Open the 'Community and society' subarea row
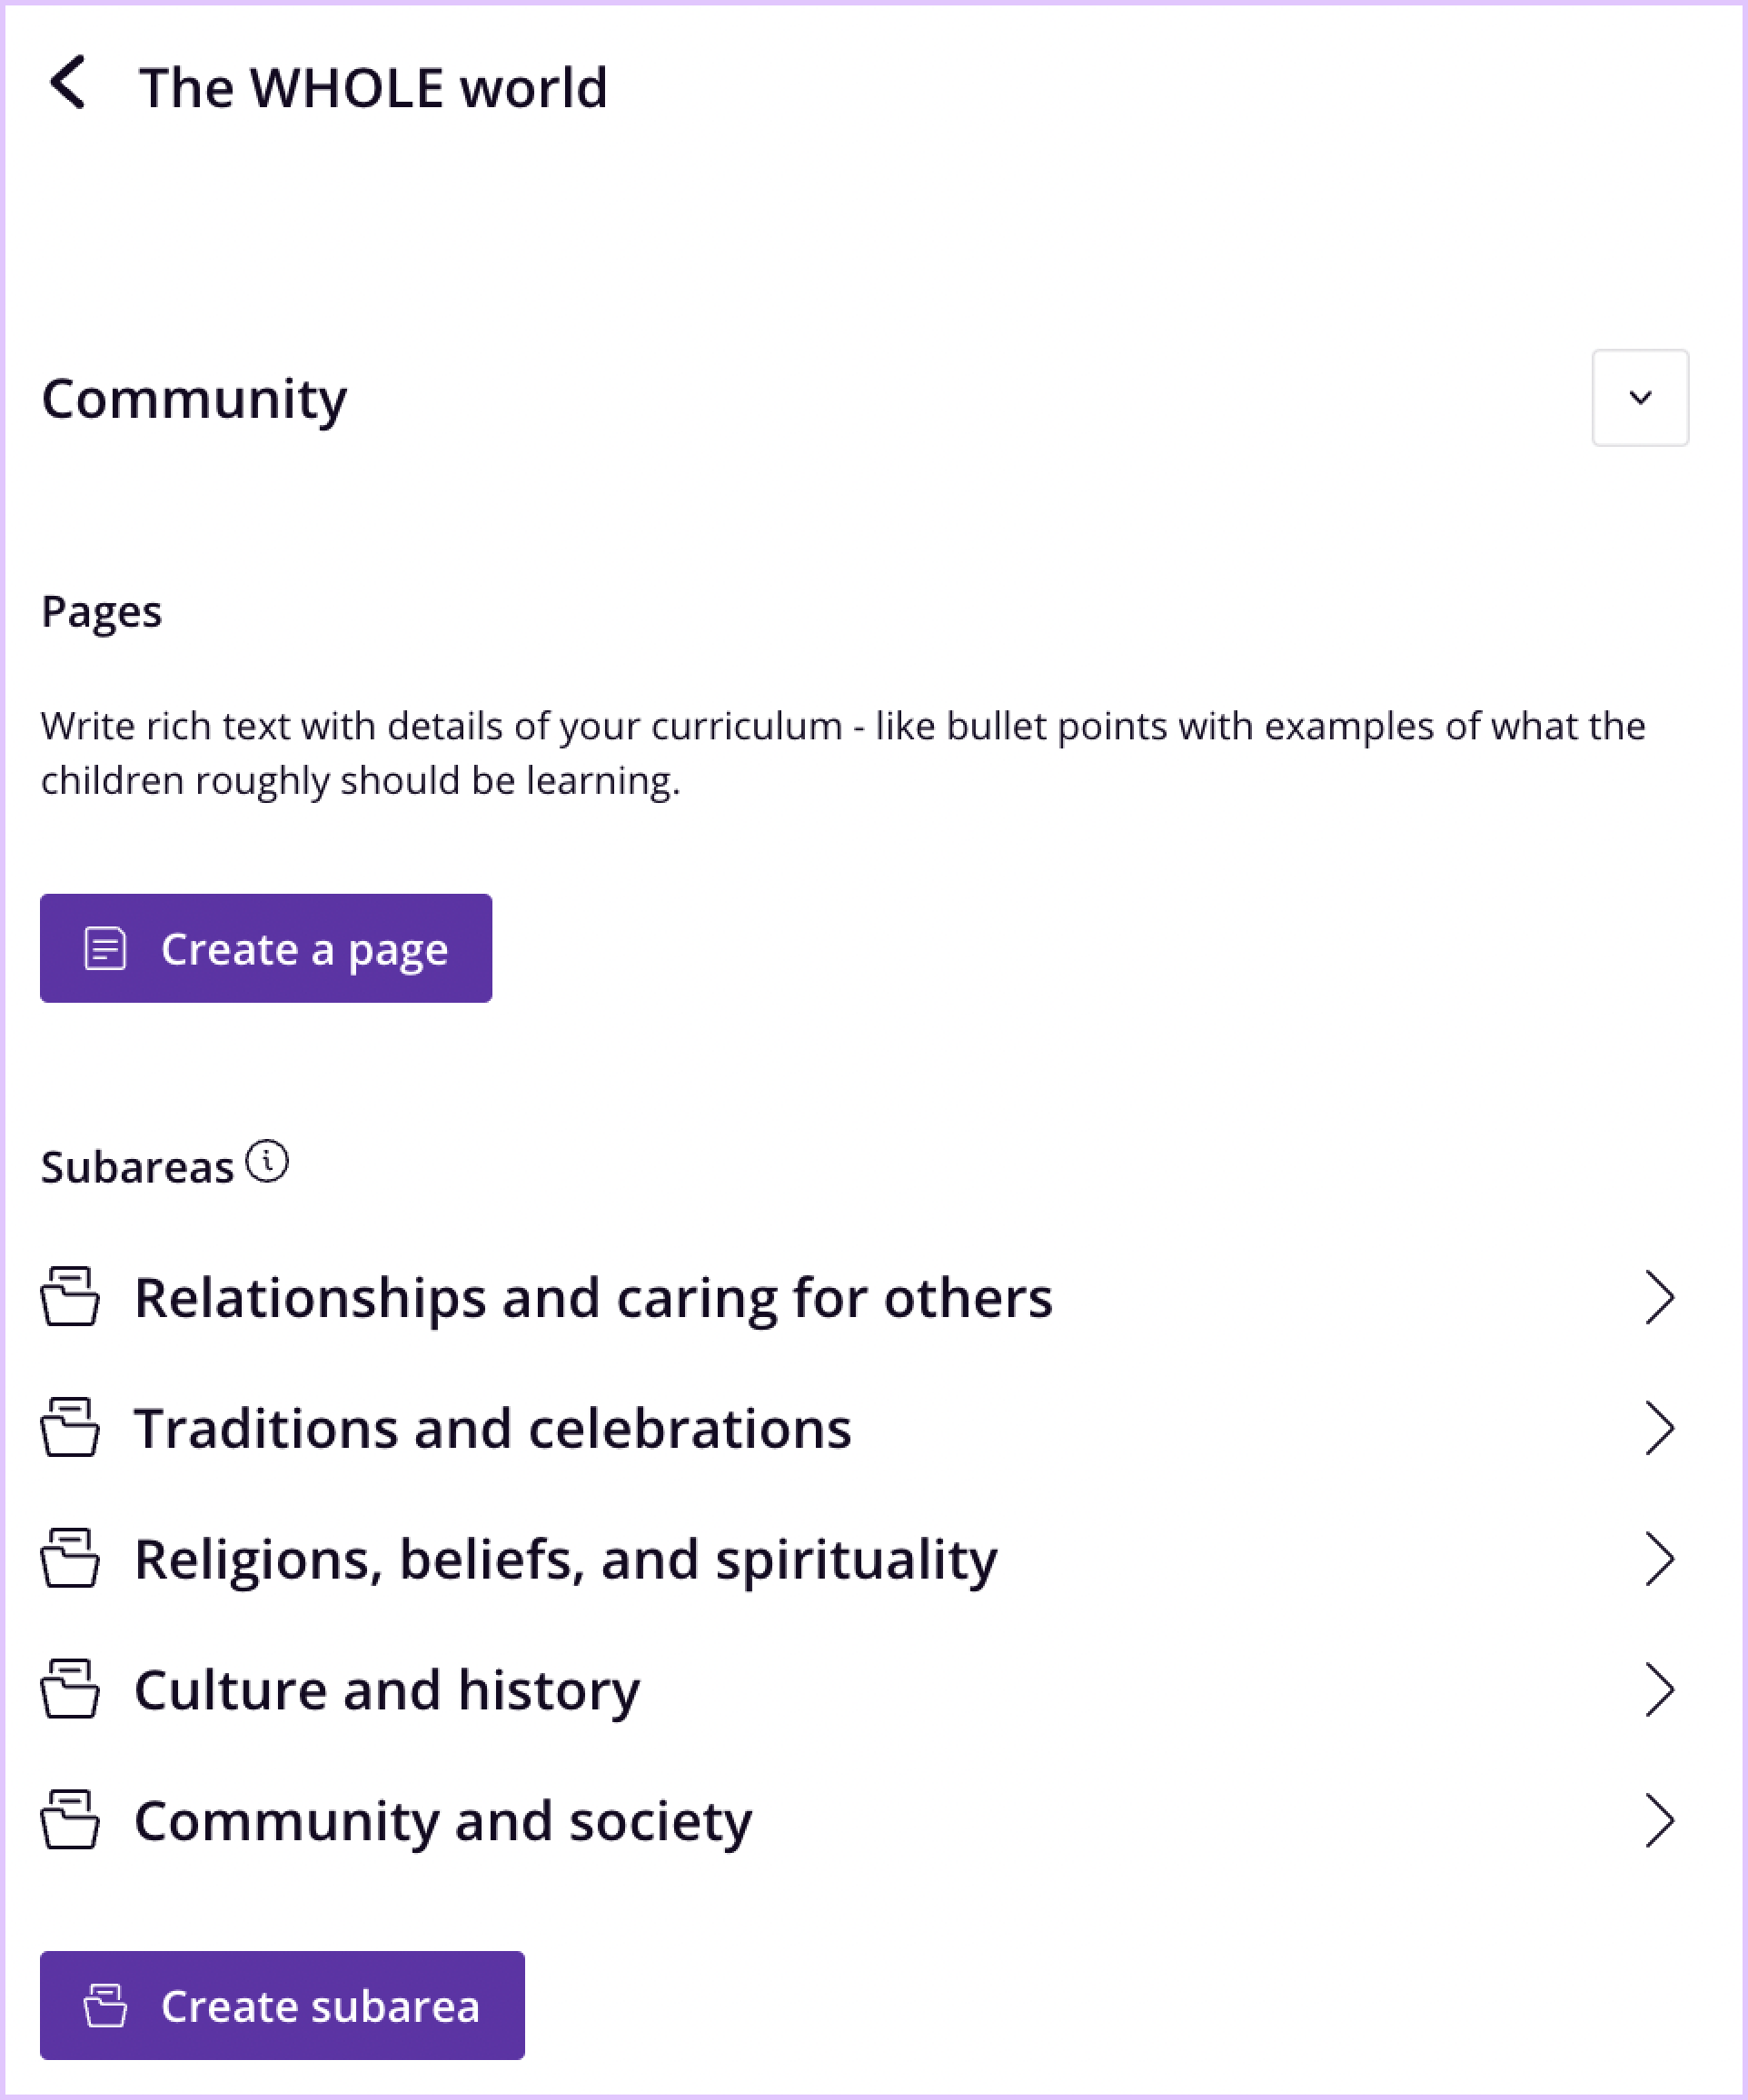Viewport: 1748px width, 2100px height. (442, 1820)
